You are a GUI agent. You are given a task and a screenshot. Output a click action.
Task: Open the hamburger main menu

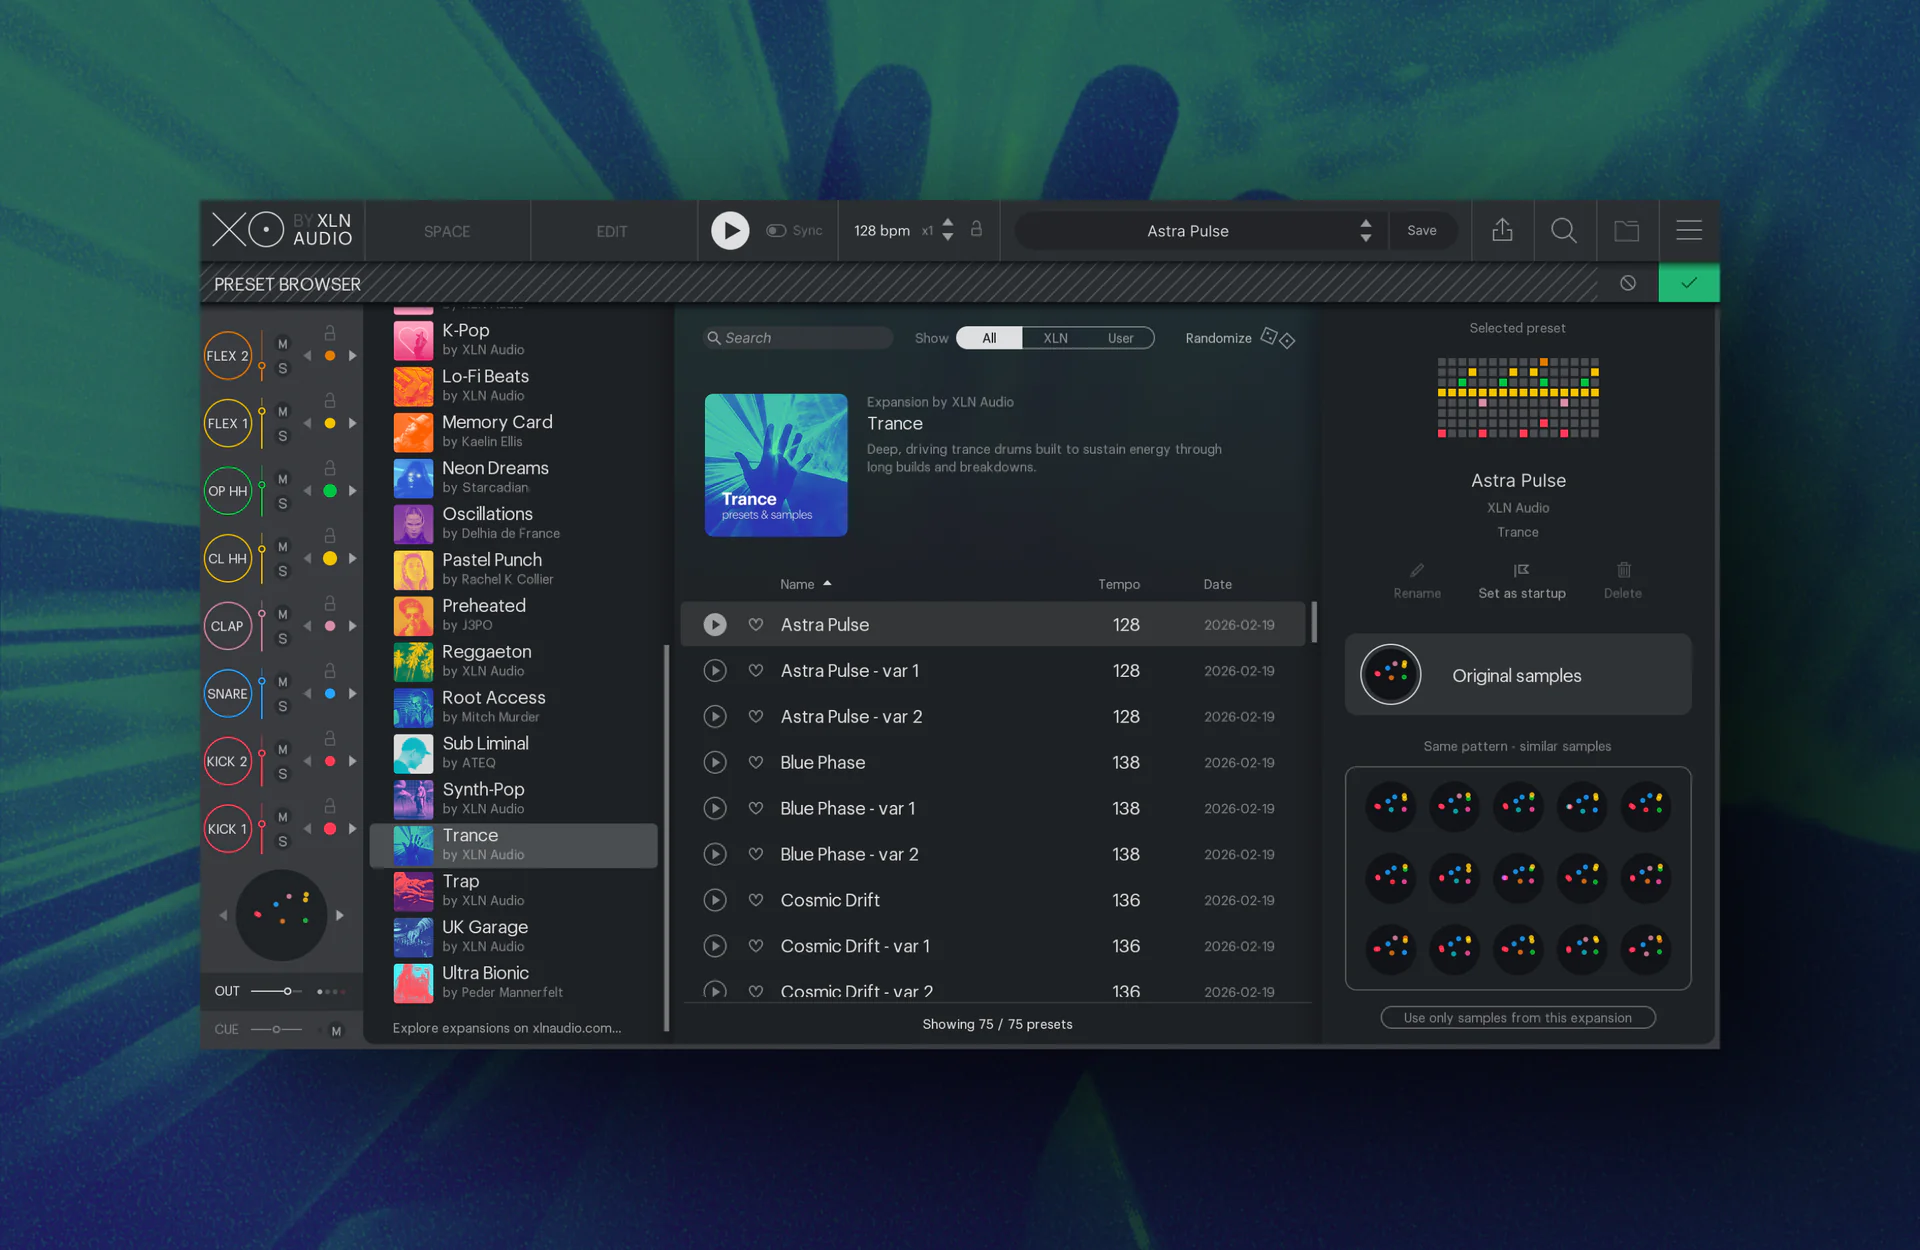pyautogui.click(x=1689, y=231)
